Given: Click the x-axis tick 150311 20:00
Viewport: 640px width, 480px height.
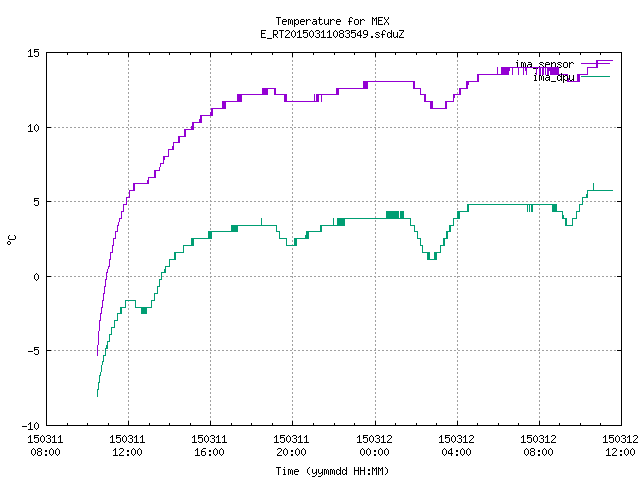Looking at the screenshot, I should point(291,446).
